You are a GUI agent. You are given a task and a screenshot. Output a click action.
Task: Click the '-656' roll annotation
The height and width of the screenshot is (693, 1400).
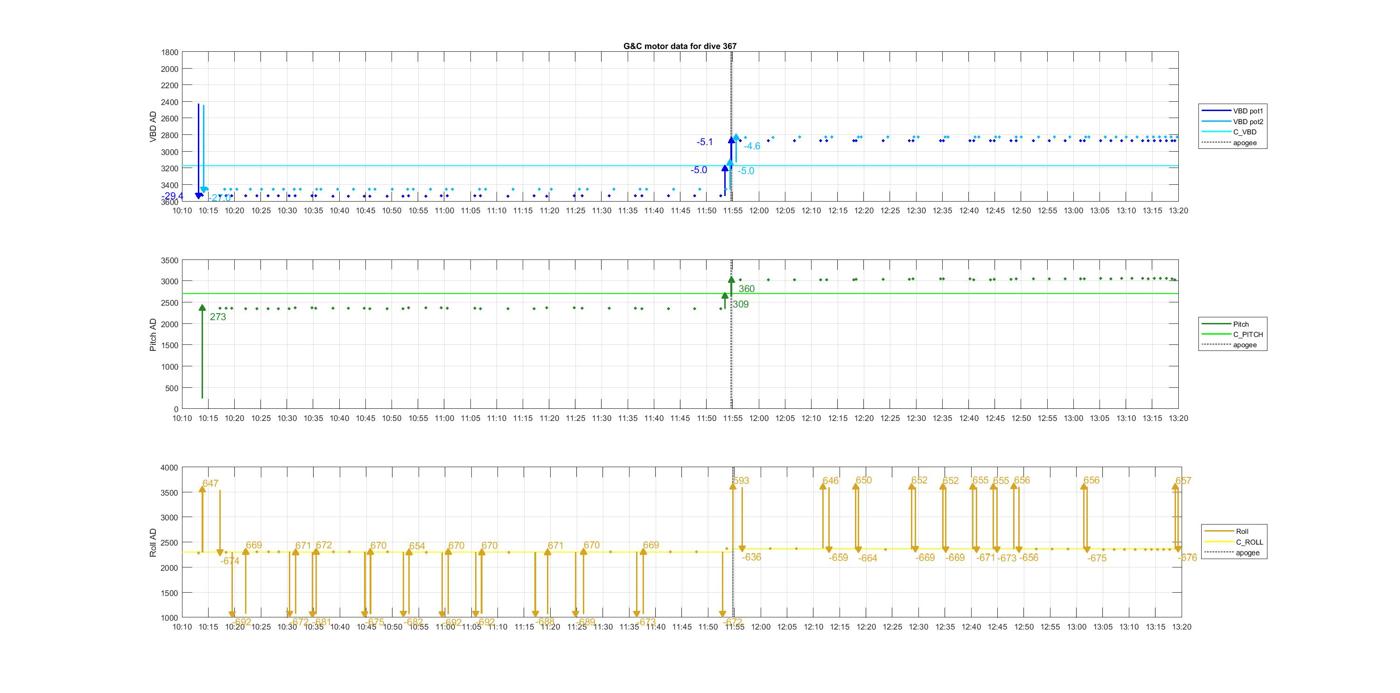click(x=1029, y=557)
